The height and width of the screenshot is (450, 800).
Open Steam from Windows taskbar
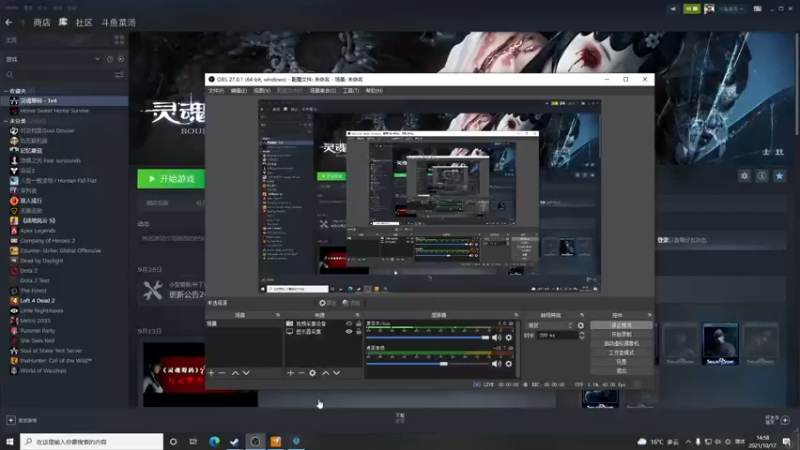[235, 441]
